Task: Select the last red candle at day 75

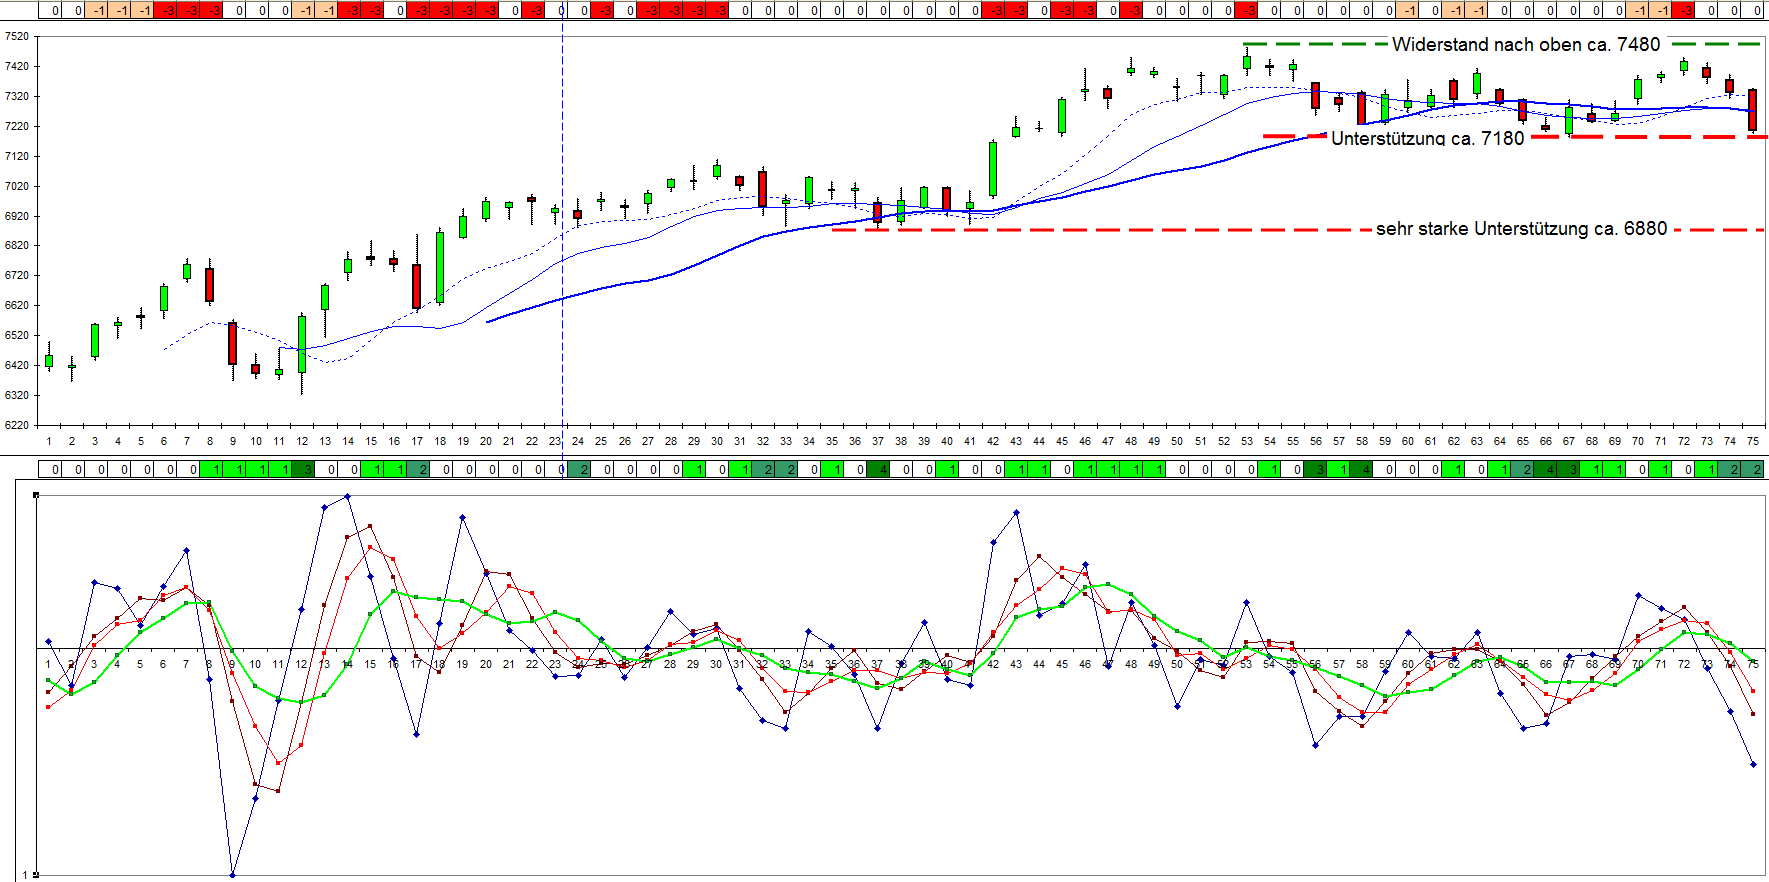Action: pos(1752,110)
